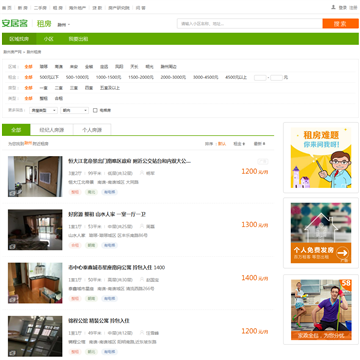Image resolution: width=360 pixels, height=360 pixels.
Task: Click the camera icon on first listing photo
Action: pyautogui.click(x=12, y=193)
